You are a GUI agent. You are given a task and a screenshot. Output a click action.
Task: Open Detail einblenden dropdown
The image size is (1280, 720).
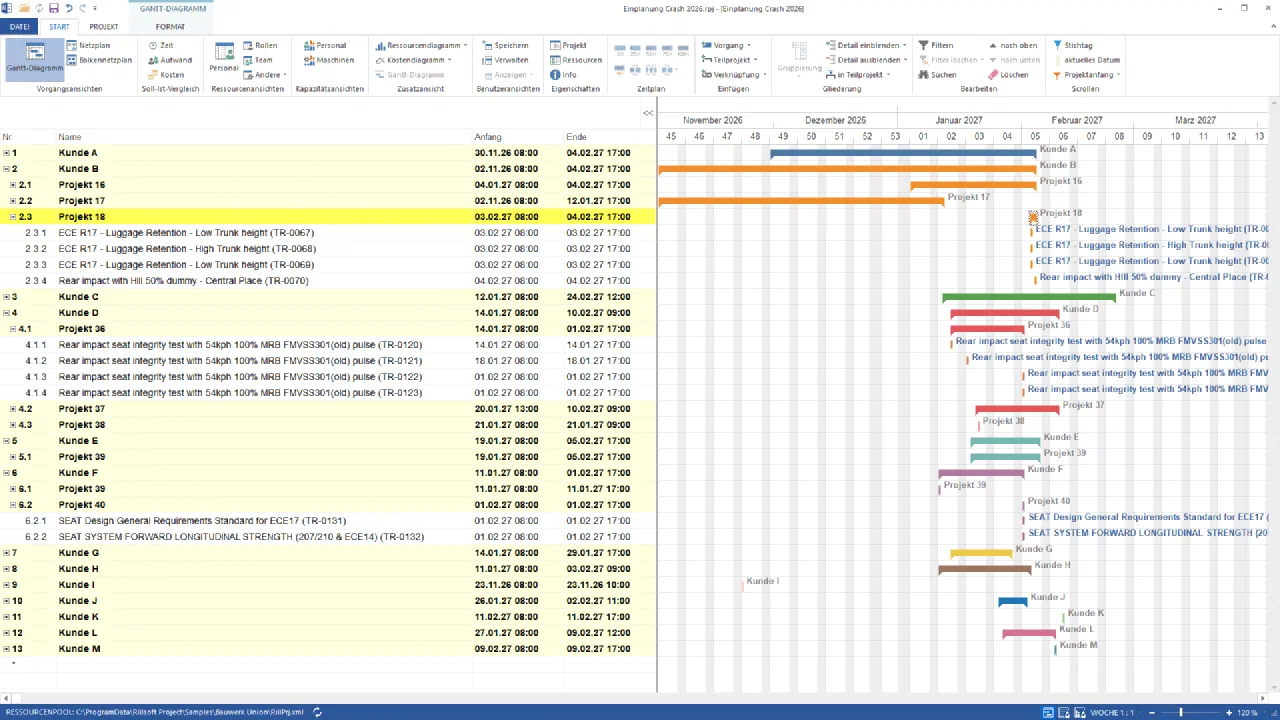tap(866, 45)
